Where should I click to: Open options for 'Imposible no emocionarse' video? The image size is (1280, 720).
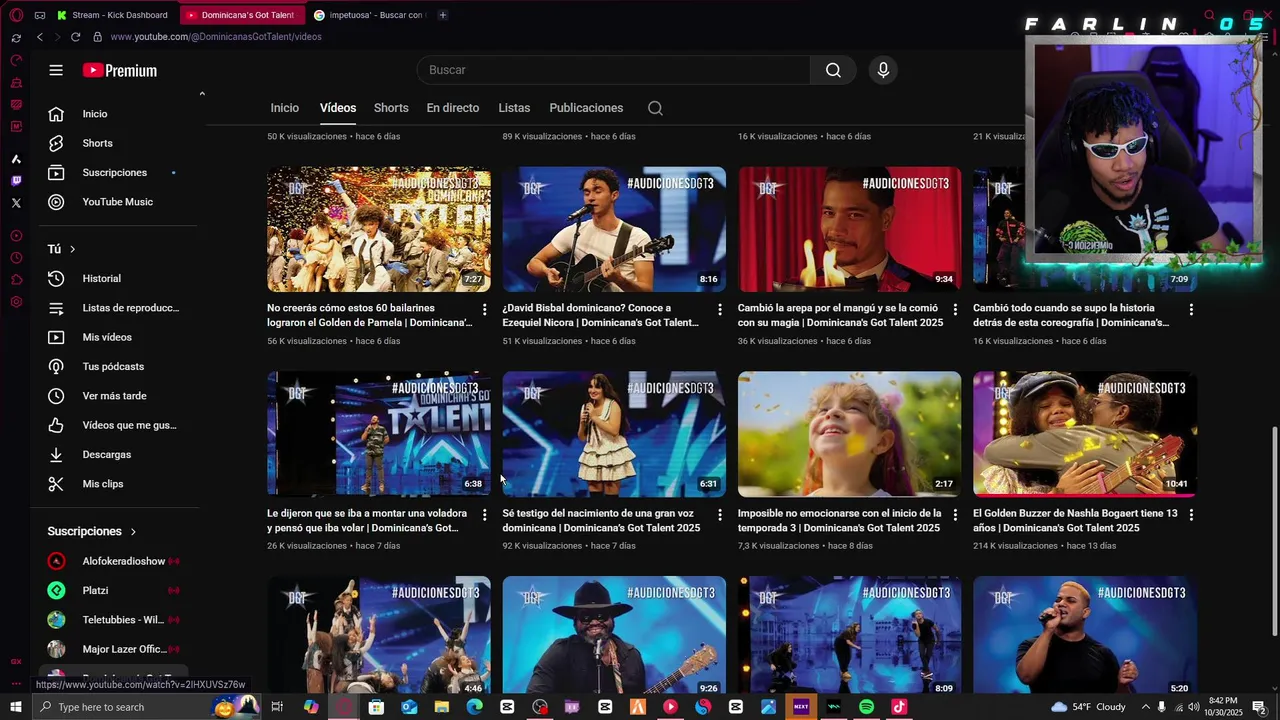coord(955,515)
